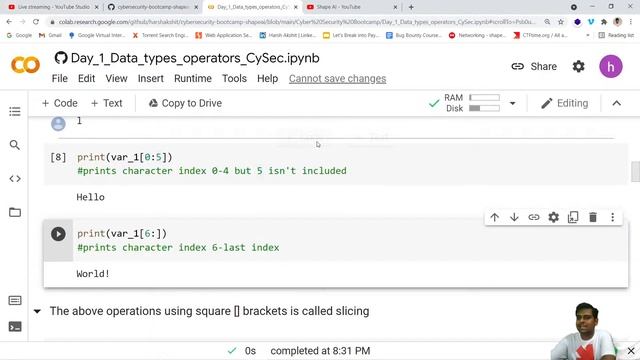Open the code snippets panel
Viewport: 640px width, 360px height.
click(15, 179)
